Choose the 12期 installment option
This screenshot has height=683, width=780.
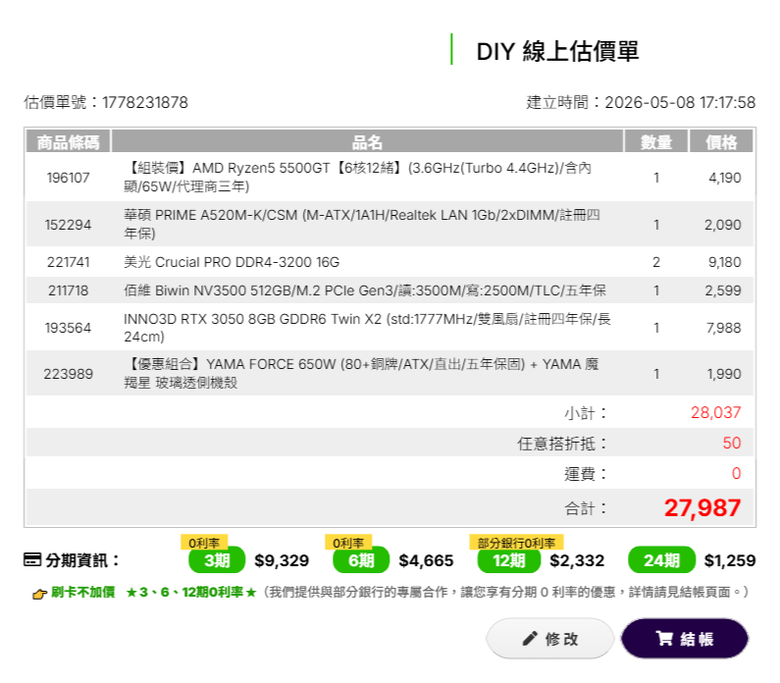click(x=509, y=560)
